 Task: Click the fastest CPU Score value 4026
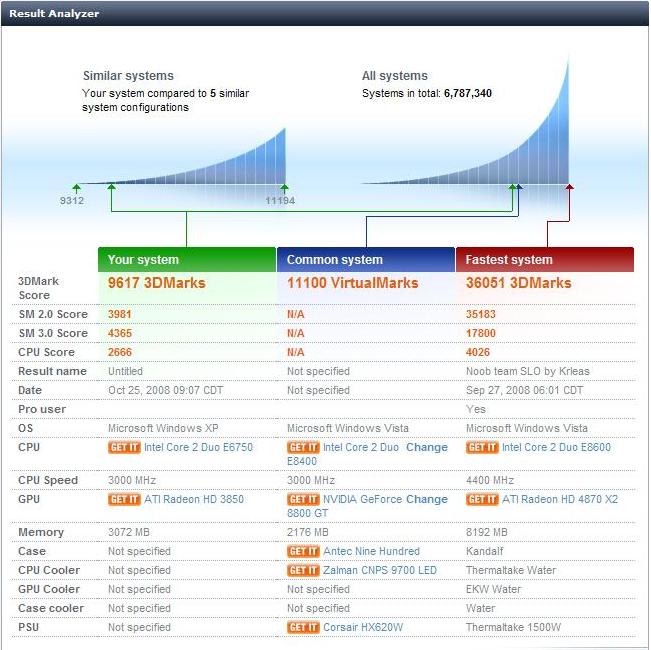(478, 352)
